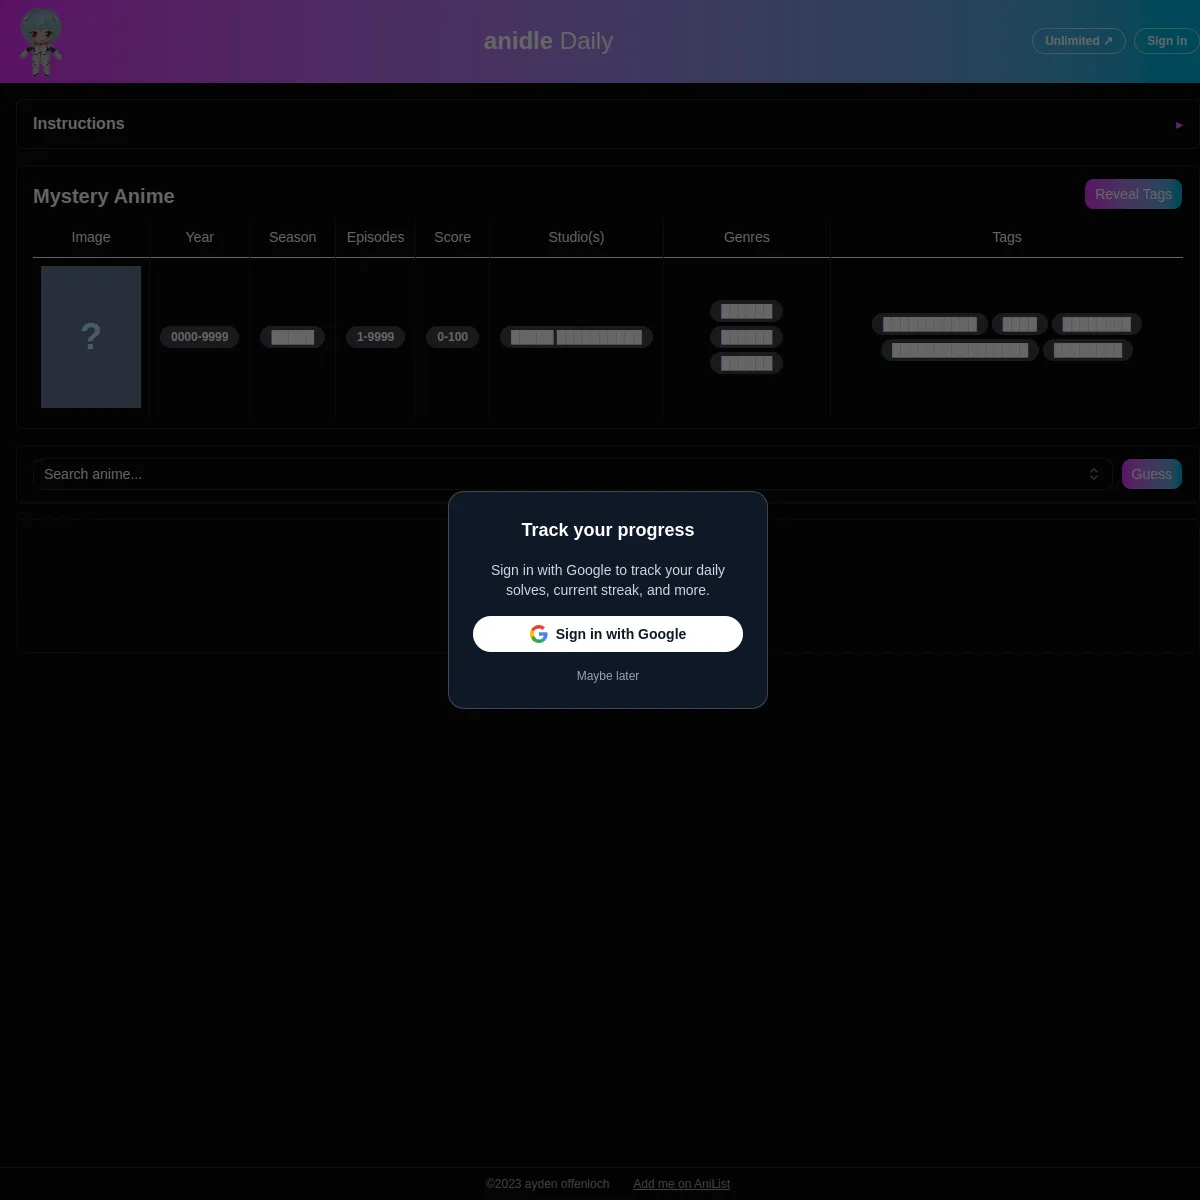Click the Genres column header
Screen dimensions: 1200x1200
[x=746, y=237]
